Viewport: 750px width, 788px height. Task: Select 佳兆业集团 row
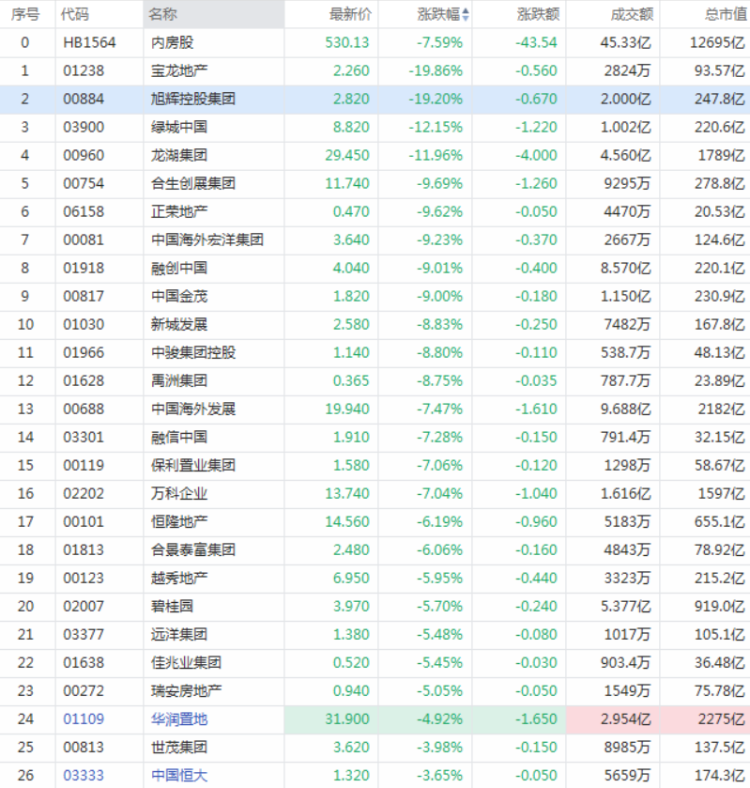coord(375,662)
